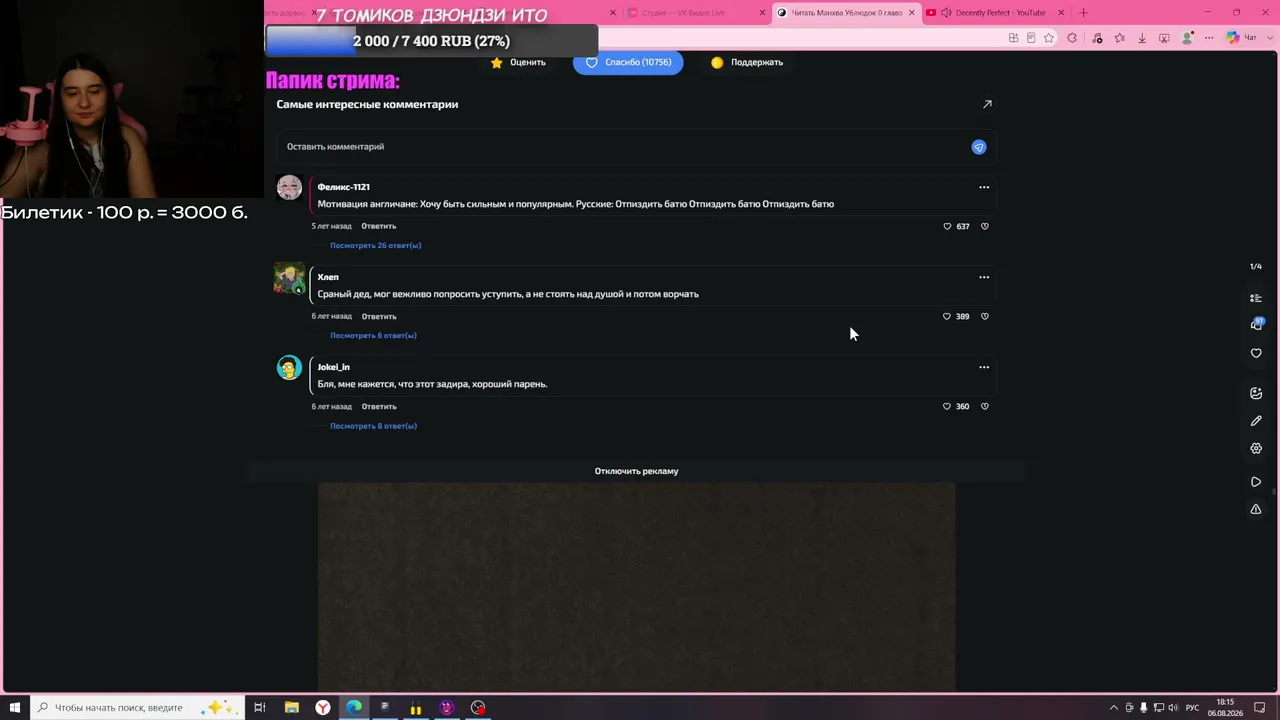Open Феликс-1121's avatar
This screenshot has height=720, width=1280.
[x=289, y=188]
